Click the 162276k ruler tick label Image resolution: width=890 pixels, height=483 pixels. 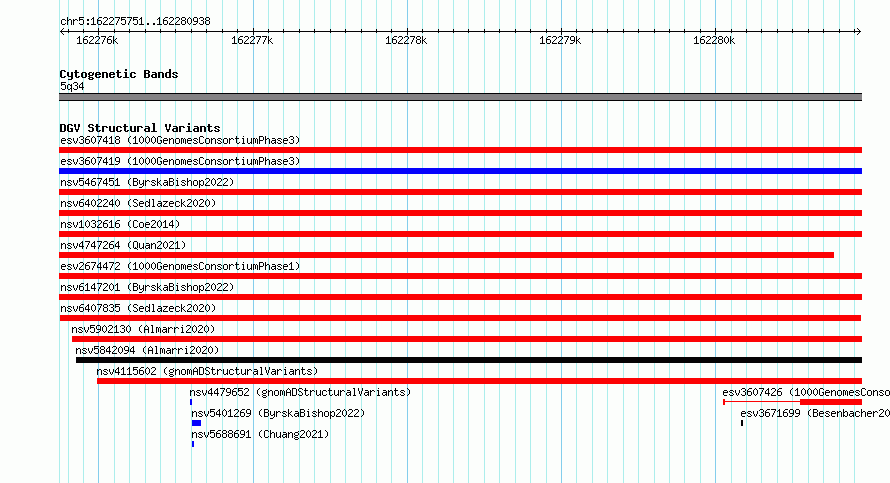[x=97, y=40]
